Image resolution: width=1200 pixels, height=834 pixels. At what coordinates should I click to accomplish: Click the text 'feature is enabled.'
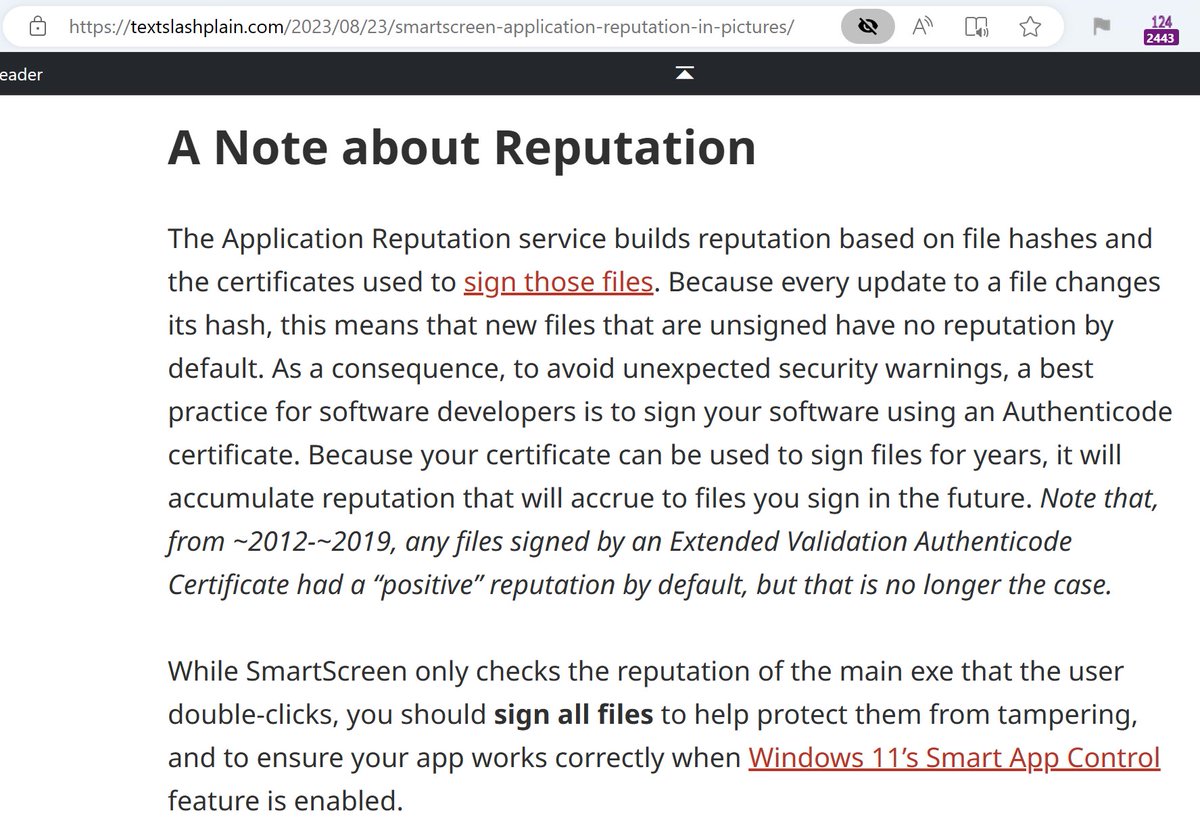(x=285, y=800)
